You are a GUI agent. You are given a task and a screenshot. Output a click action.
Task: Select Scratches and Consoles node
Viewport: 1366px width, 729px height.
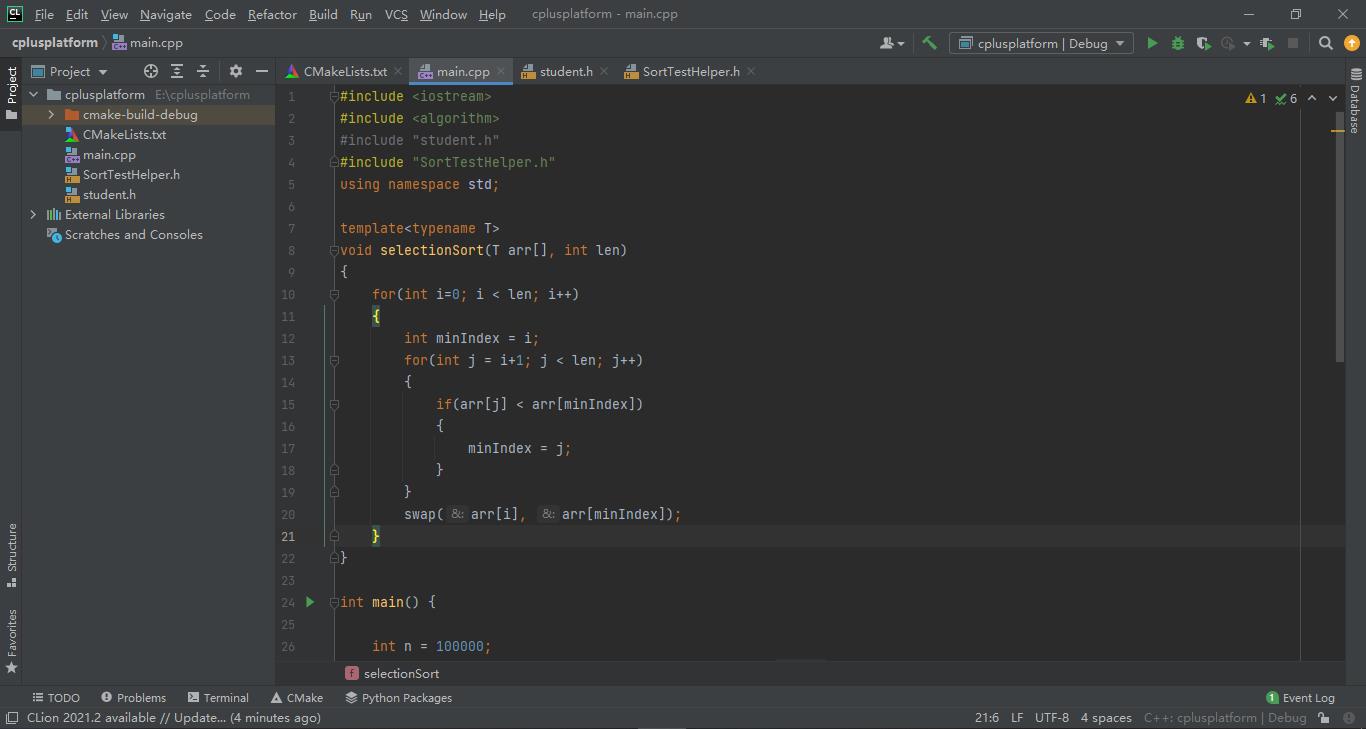[x=133, y=234]
